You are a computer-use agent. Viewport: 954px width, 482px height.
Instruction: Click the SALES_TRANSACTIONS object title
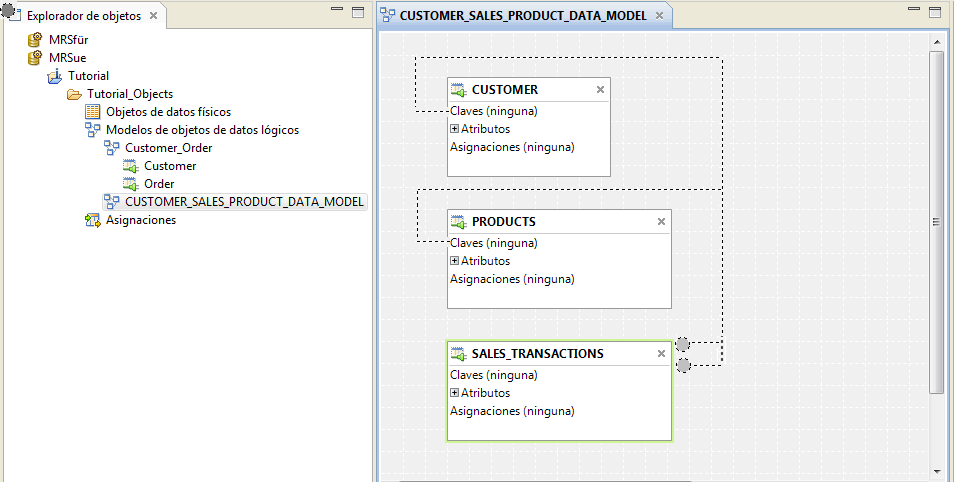click(x=538, y=354)
